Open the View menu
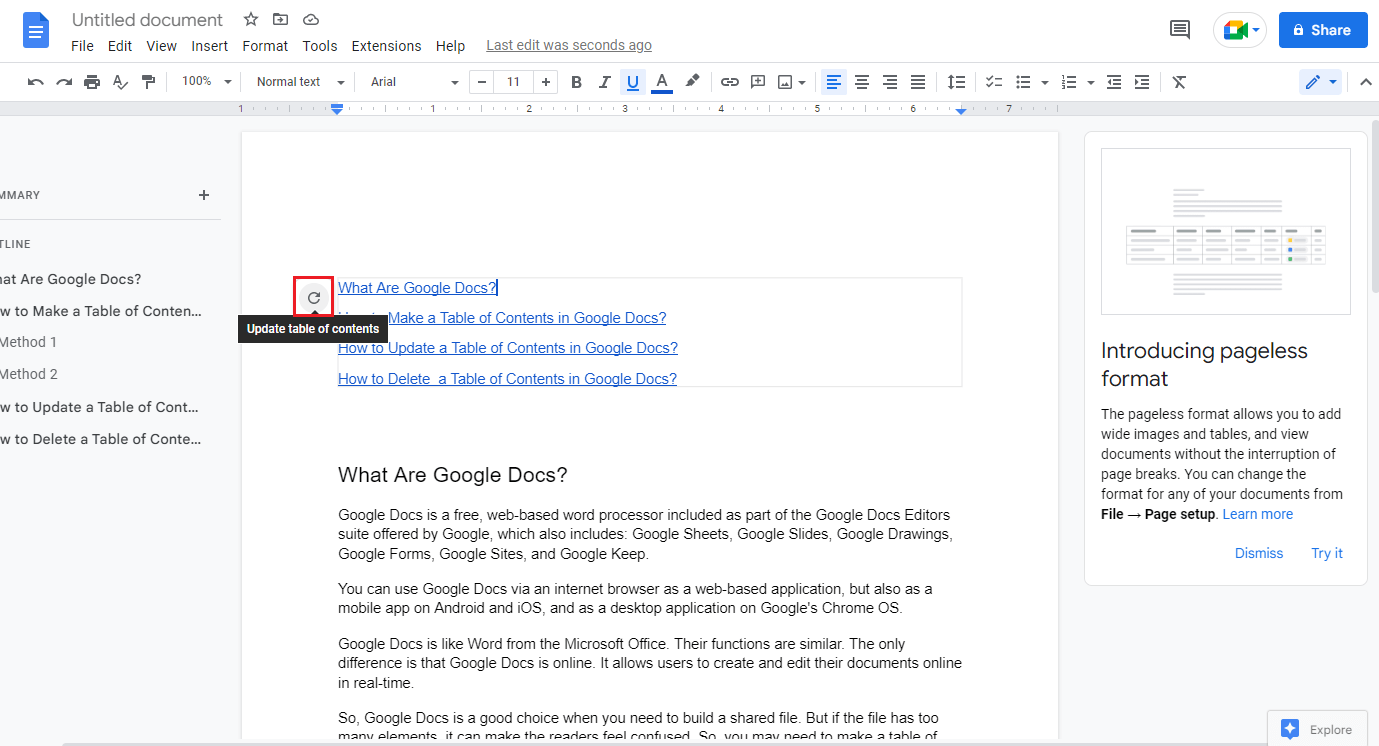Screen dimensions: 1379x746 (x=161, y=46)
